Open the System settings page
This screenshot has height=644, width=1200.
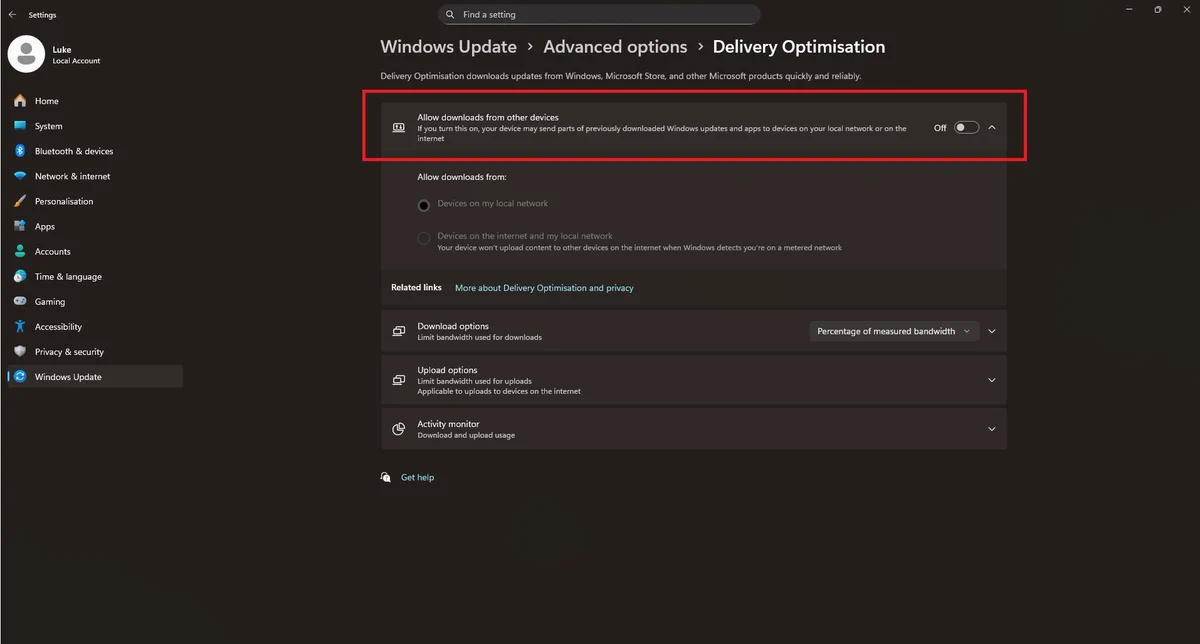click(94, 126)
